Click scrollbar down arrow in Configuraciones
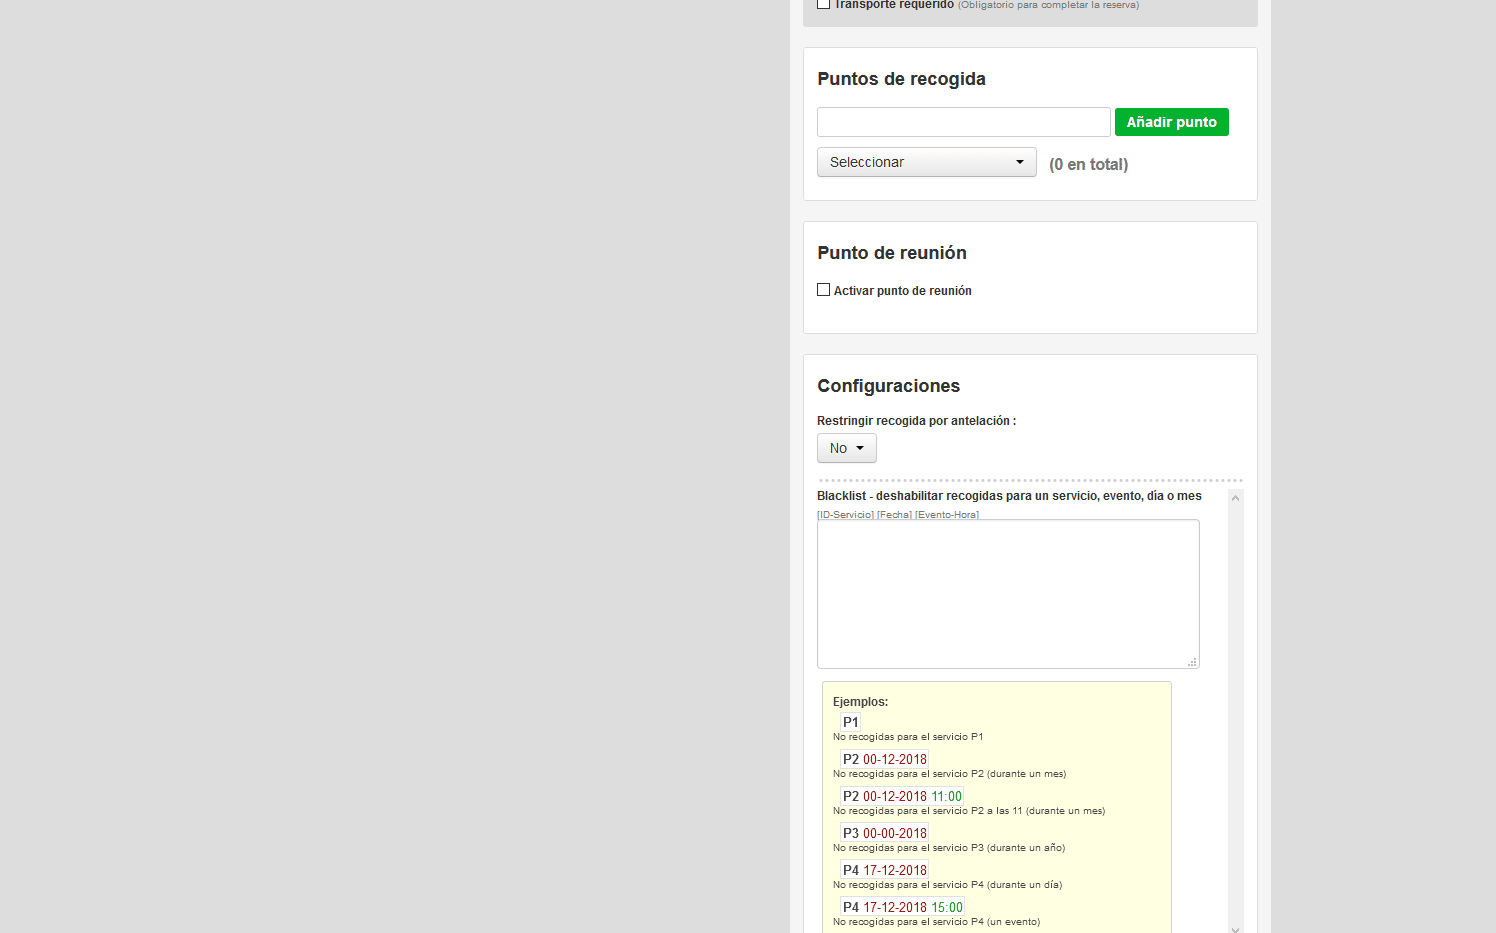This screenshot has width=1496, height=933. pyautogui.click(x=1235, y=928)
